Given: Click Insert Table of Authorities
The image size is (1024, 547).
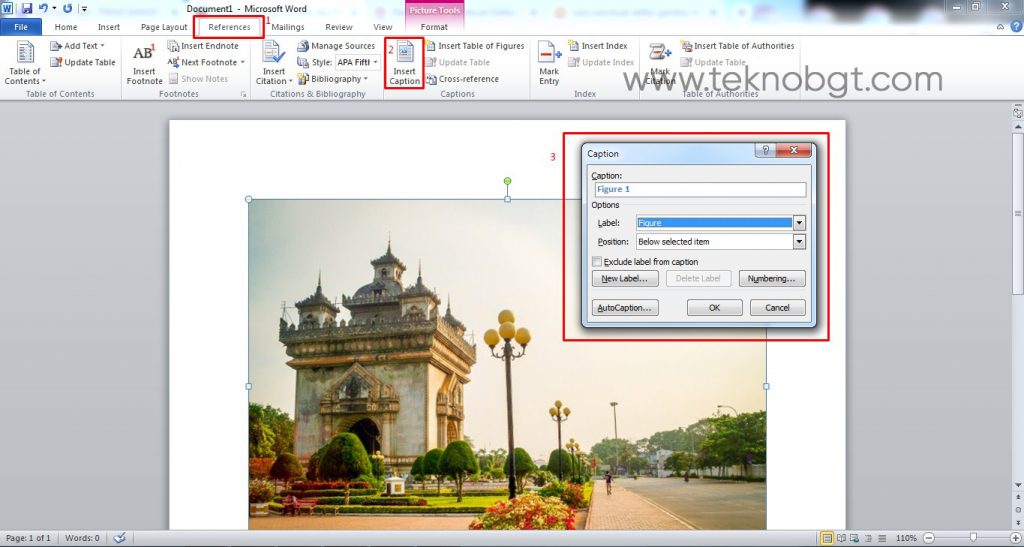Looking at the screenshot, I should 737,46.
